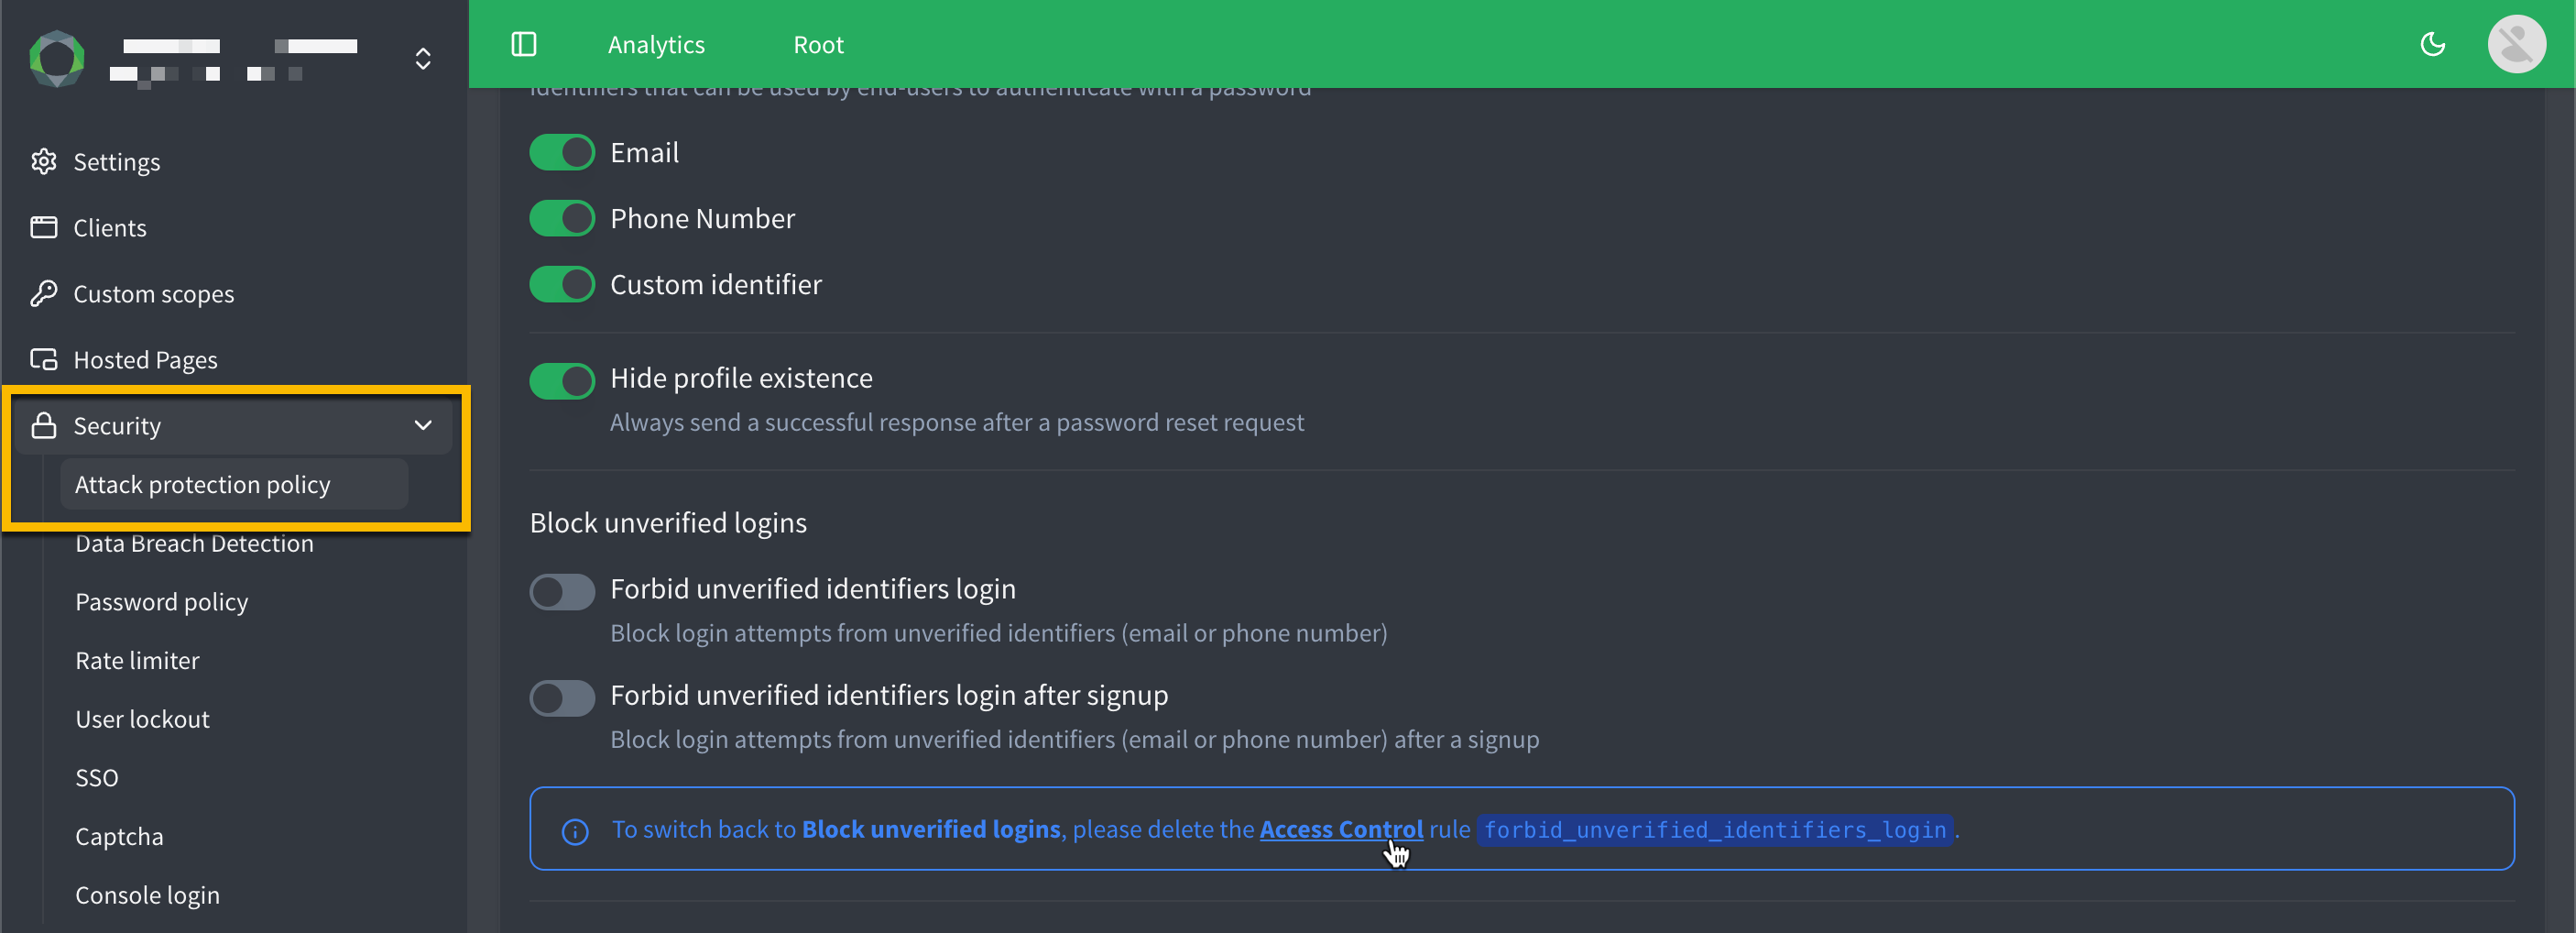Select Attack protection policy
The height and width of the screenshot is (933, 2576).
point(202,484)
